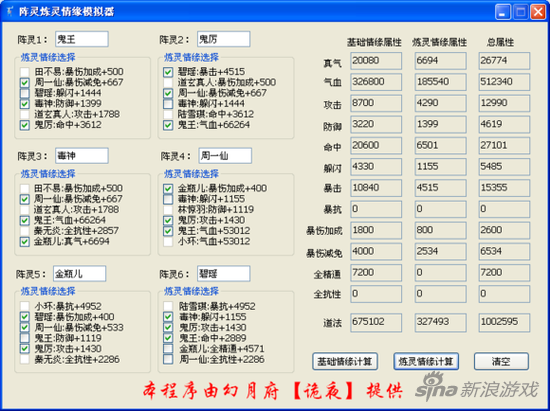Check 小环:气血+53012 checkbox
Viewport: 550px width, 411px height.
168,241
